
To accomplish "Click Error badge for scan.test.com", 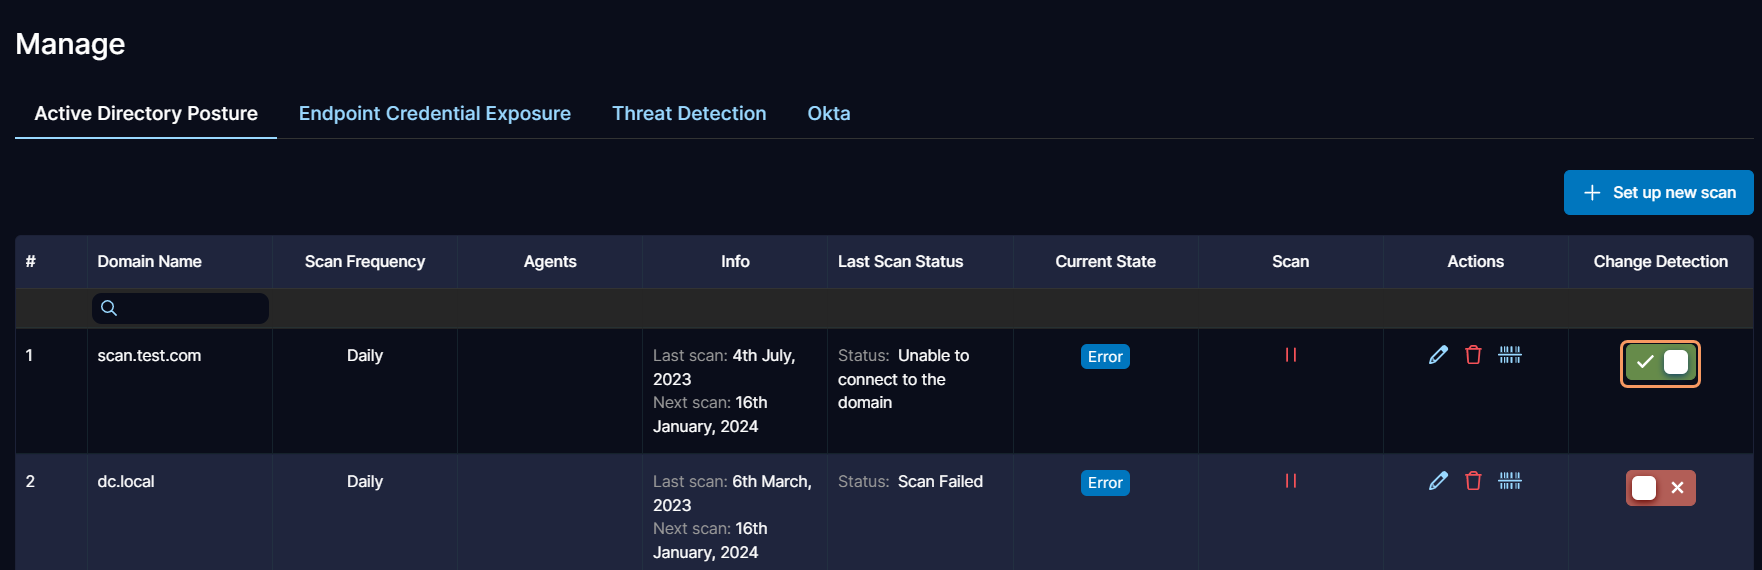I will tap(1105, 357).
